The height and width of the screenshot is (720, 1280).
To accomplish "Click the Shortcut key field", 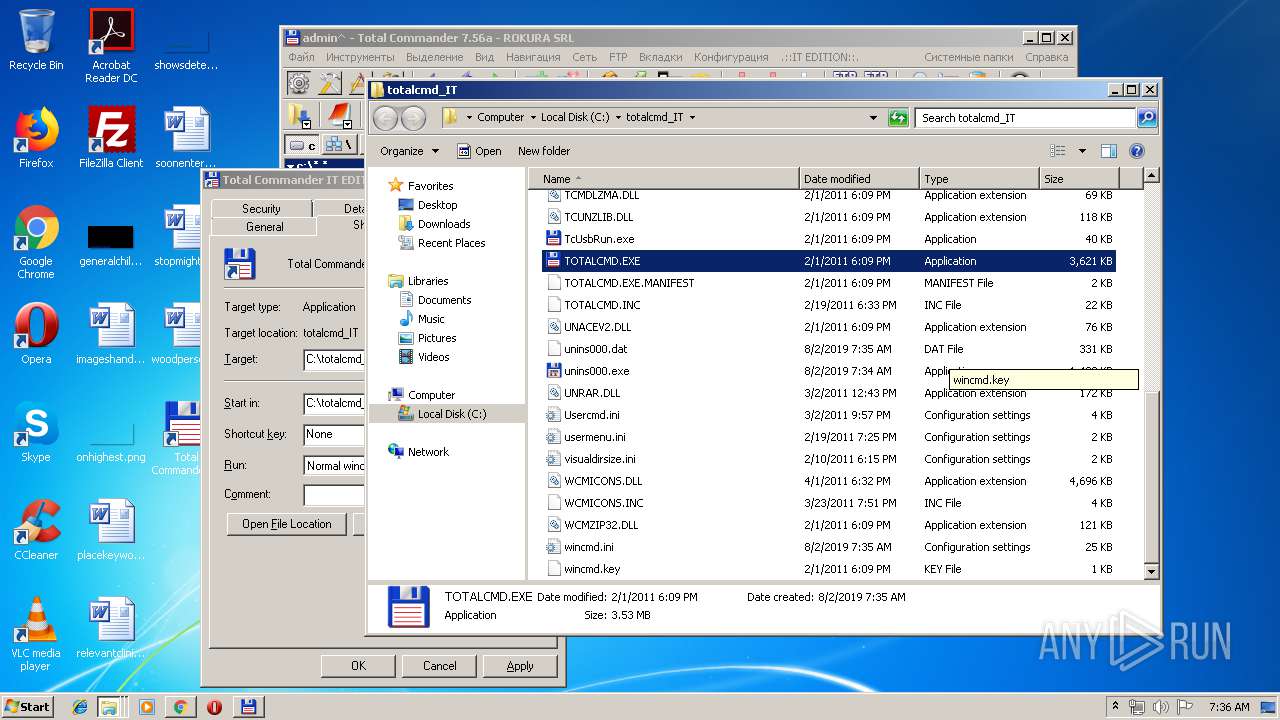I will (x=334, y=434).
